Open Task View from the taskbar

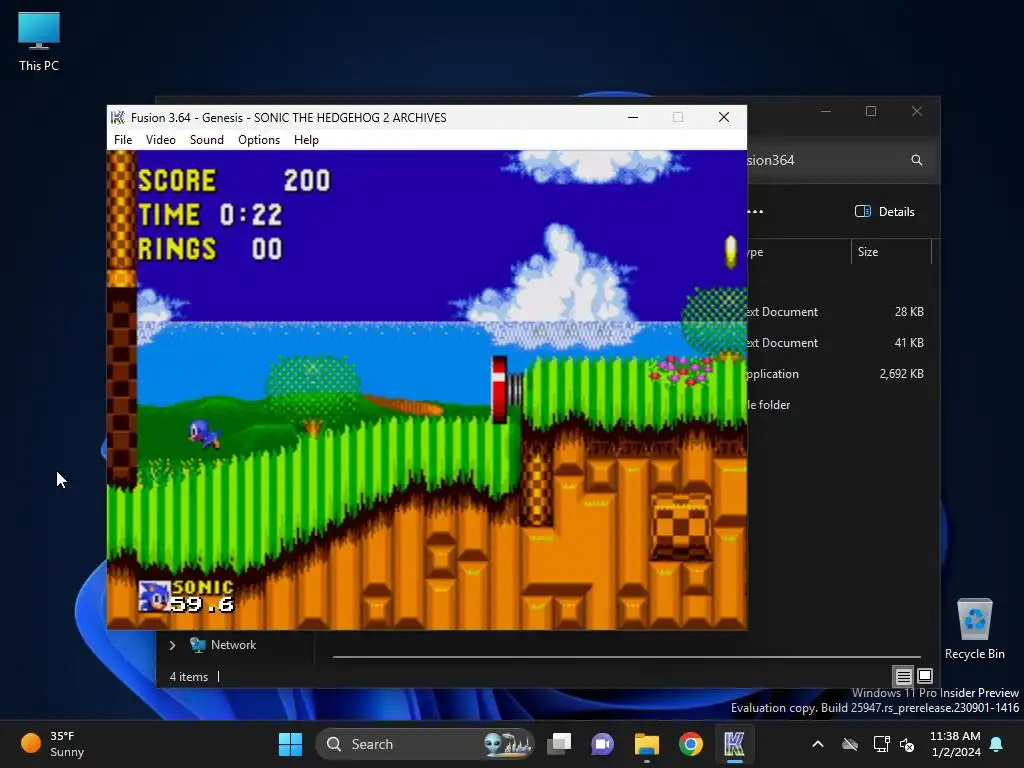[559, 744]
